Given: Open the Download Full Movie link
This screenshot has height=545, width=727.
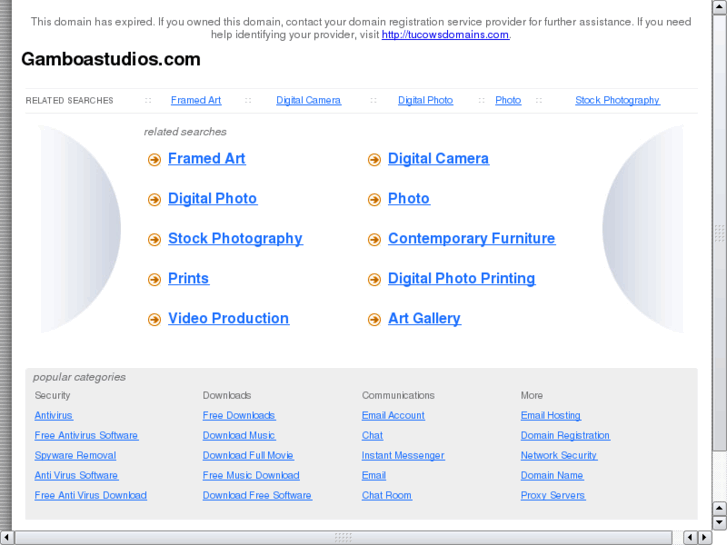Looking at the screenshot, I should coord(248,455).
